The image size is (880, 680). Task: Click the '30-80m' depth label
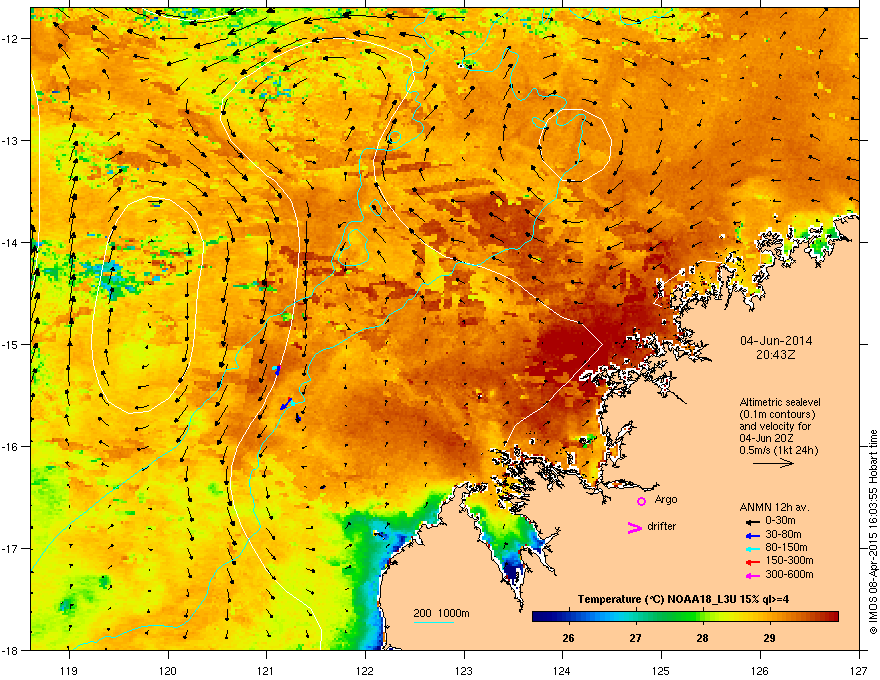[783, 535]
